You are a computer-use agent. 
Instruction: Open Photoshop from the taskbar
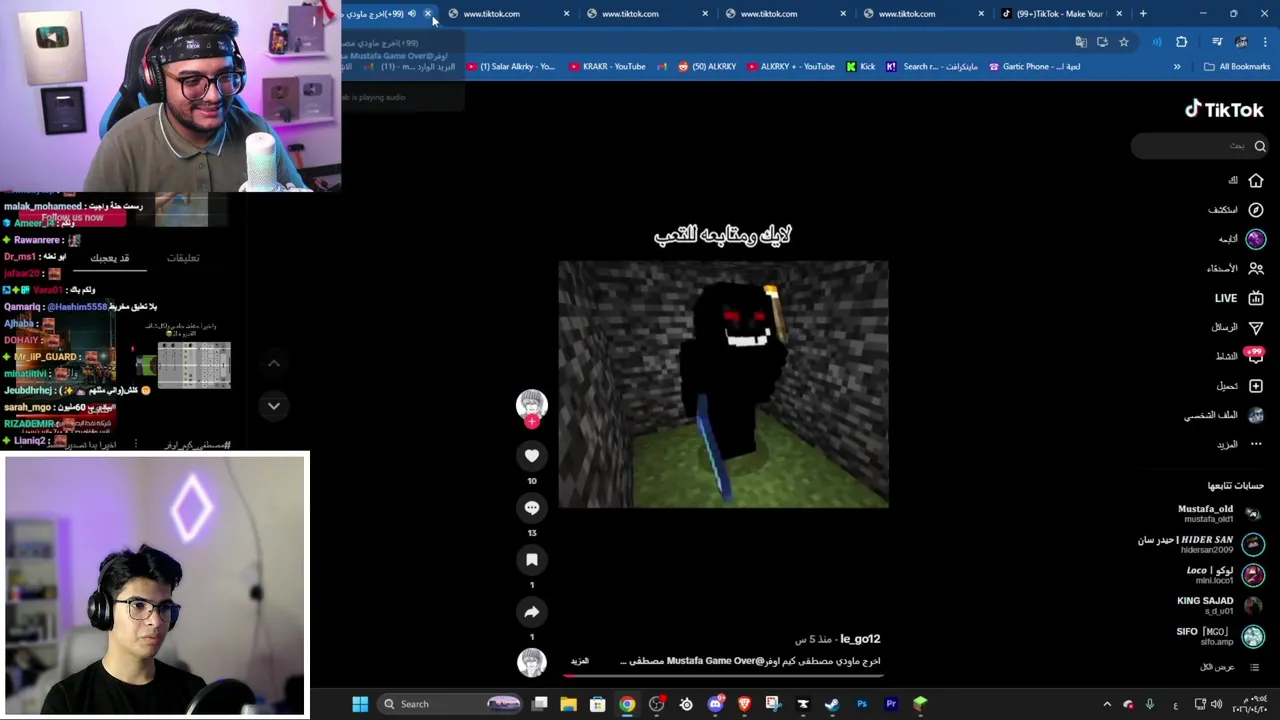862,704
